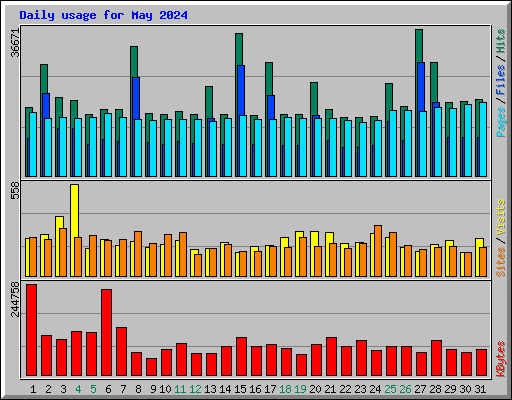Click day 22 on the x-axis
The height and width of the screenshot is (400, 512).
345,389
